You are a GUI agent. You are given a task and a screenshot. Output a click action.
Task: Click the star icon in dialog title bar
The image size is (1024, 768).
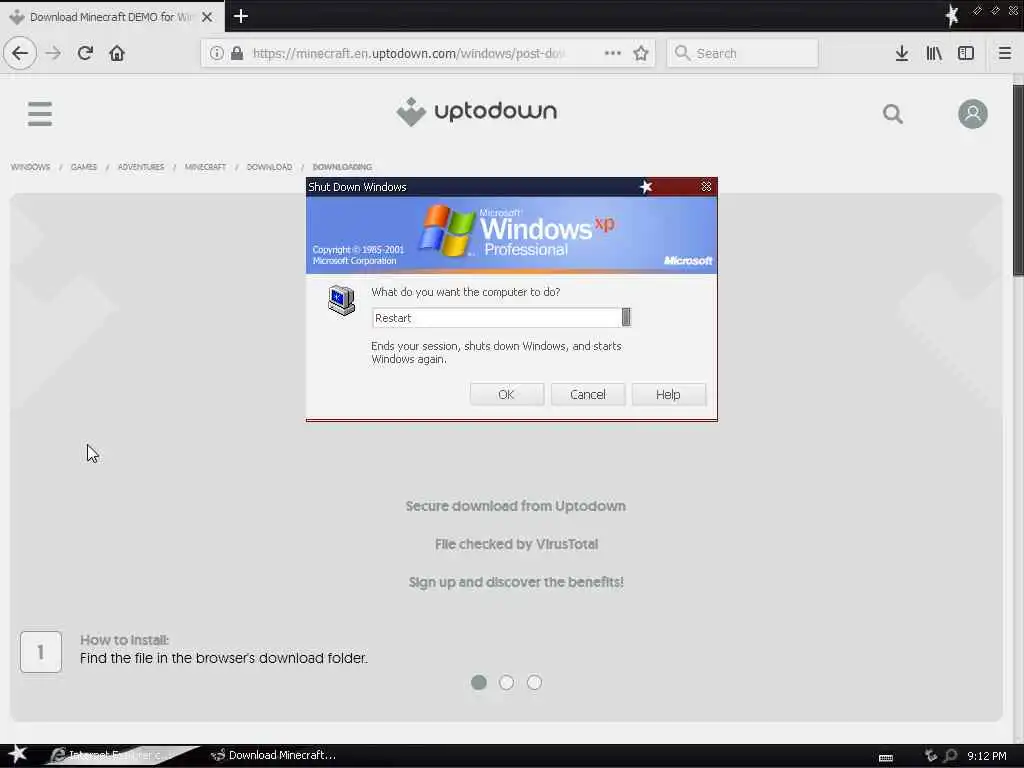pyautogui.click(x=646, y=187)
